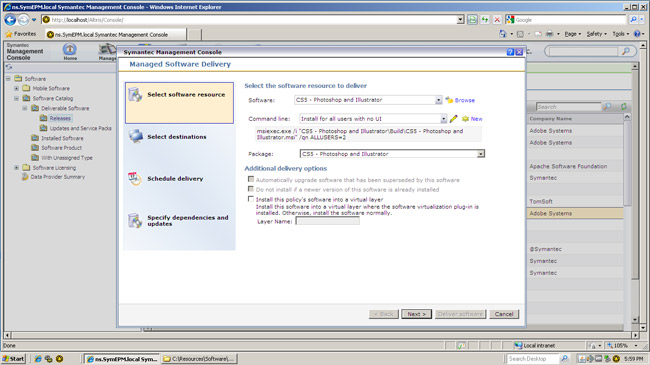Click the browser Back arrow button
Screen dimensions: 650x365
[x=10, y=19]
